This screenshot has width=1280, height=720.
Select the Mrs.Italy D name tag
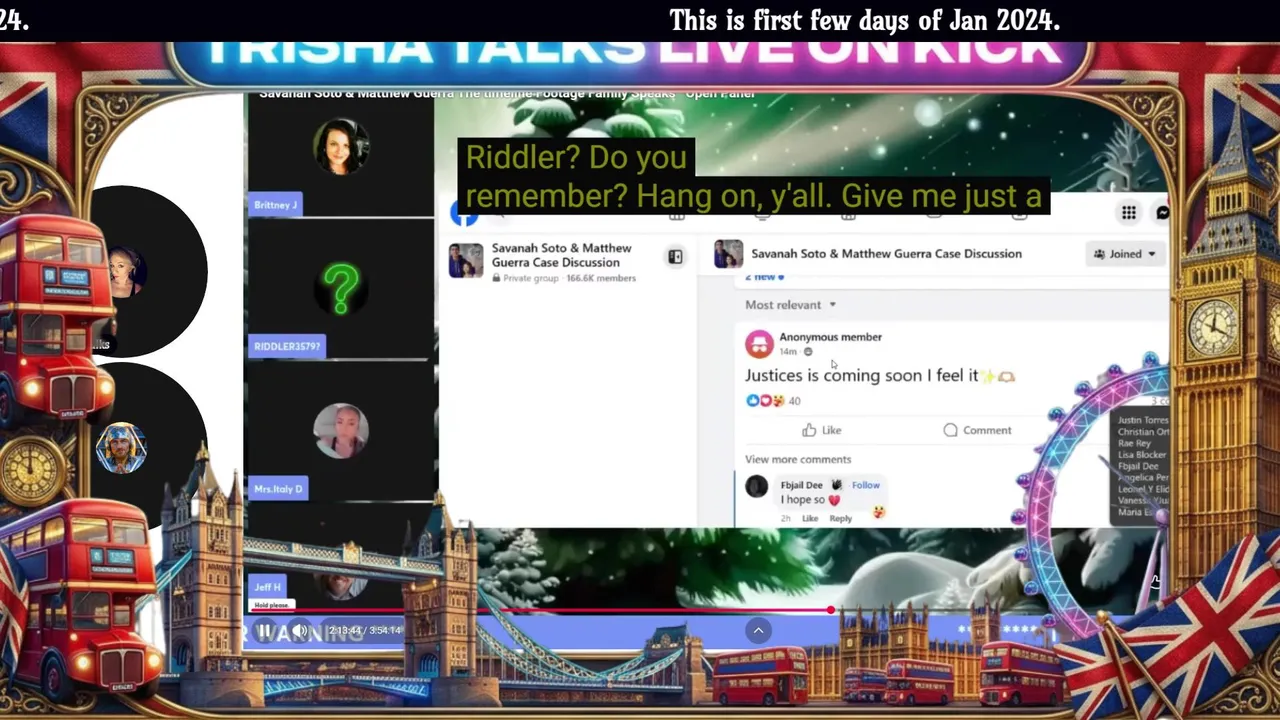coord(278,489)
